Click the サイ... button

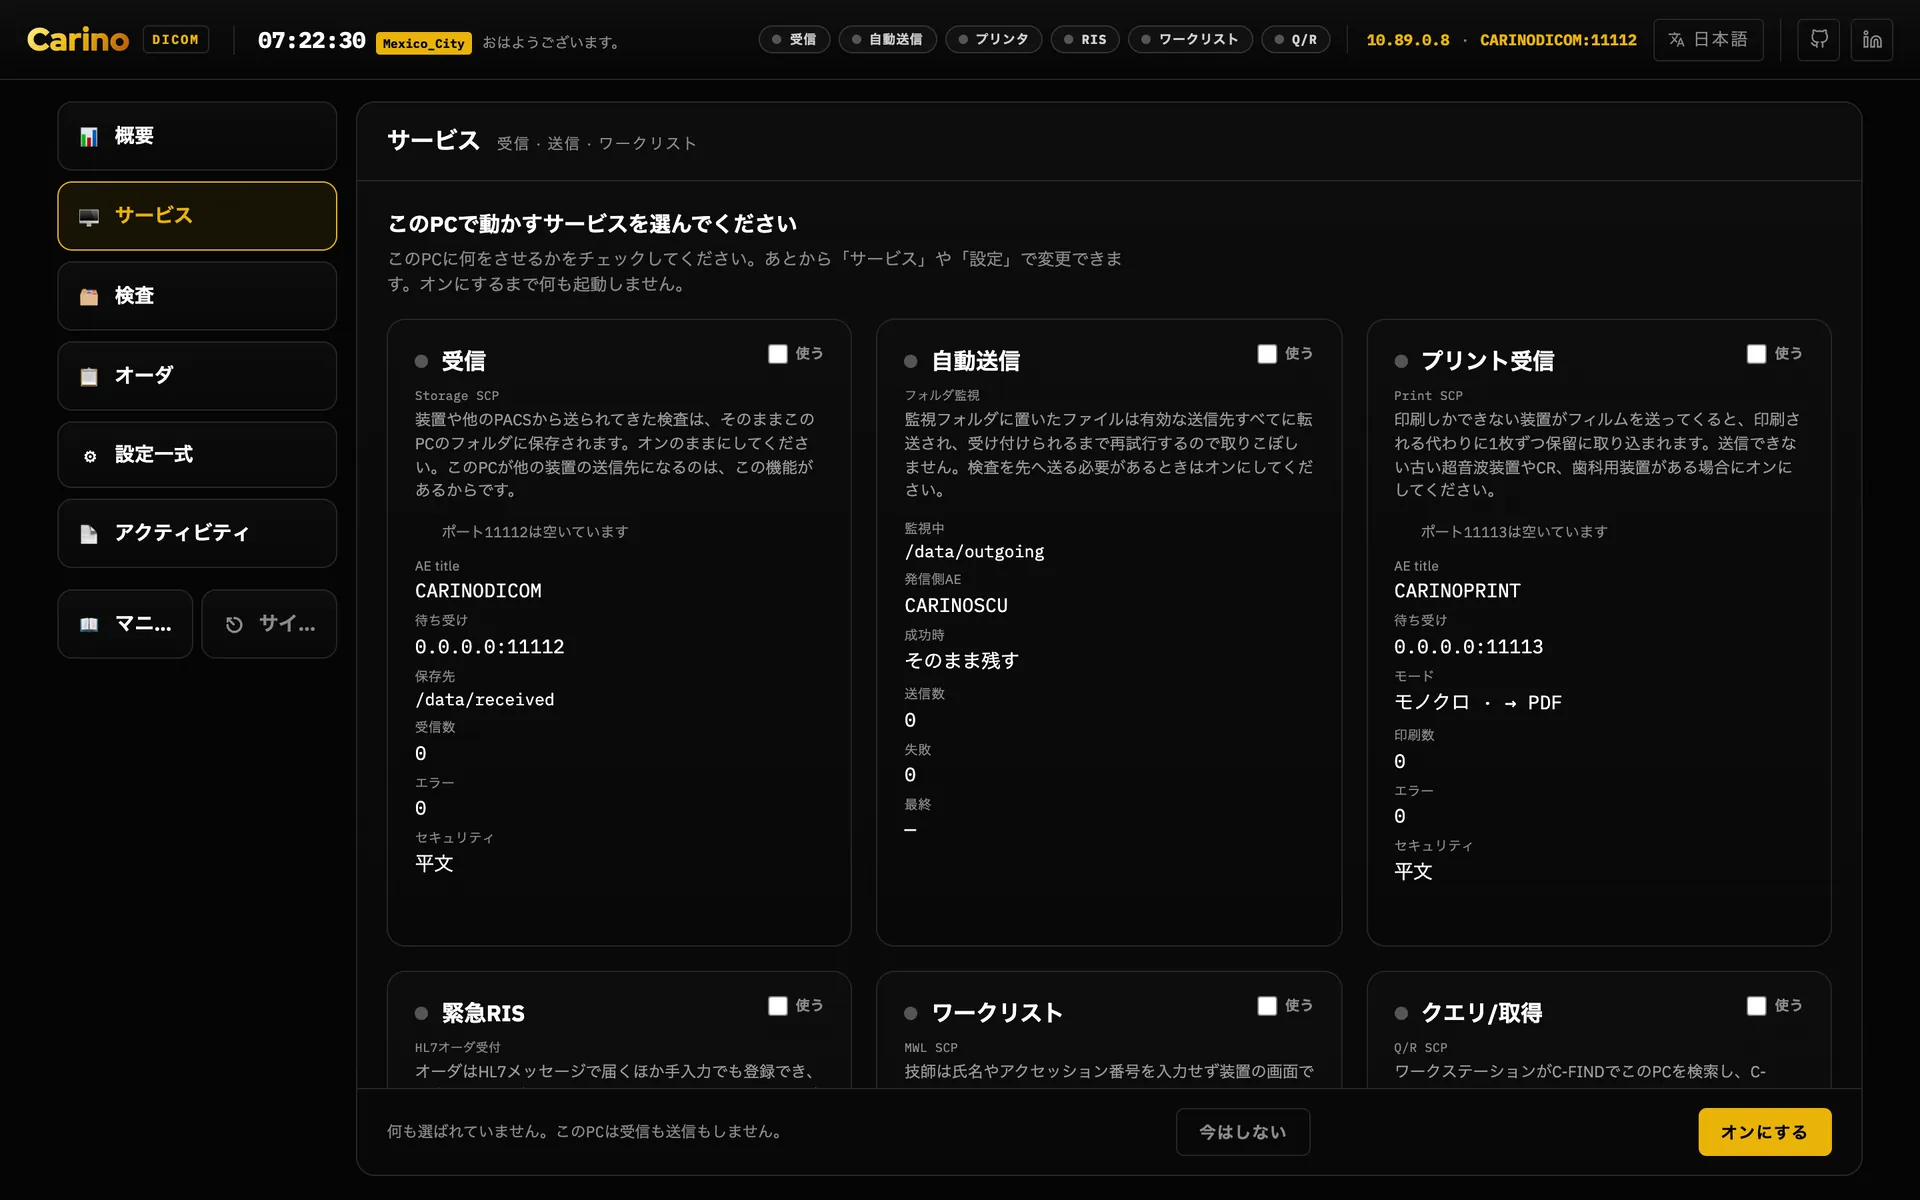coord(269,624)
